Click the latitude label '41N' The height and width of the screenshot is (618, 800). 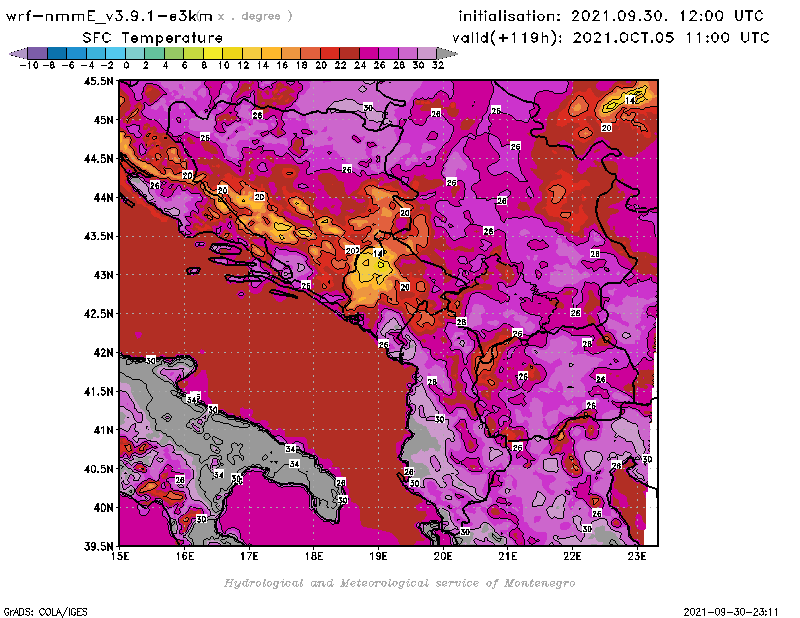click(103, 430)
